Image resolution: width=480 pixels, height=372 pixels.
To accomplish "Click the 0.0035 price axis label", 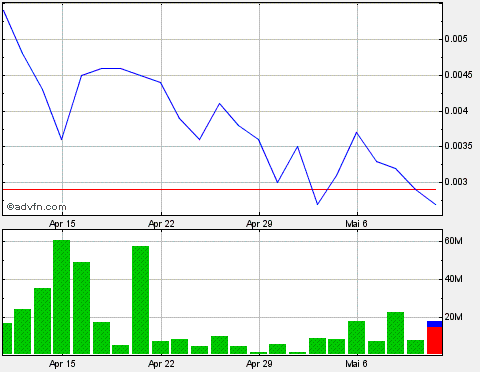I will (x=458, y=146).
